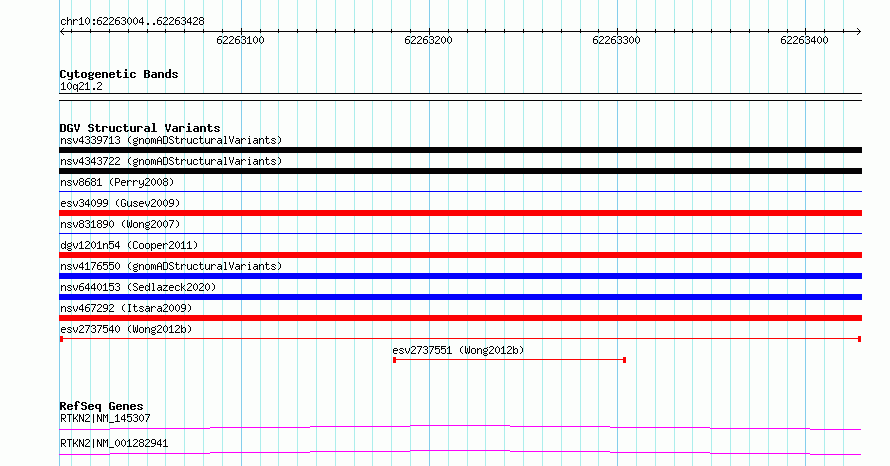Click the 62263200 ruler position label
Viewport: 890px width, 466px height.
(x=428, y=40)
